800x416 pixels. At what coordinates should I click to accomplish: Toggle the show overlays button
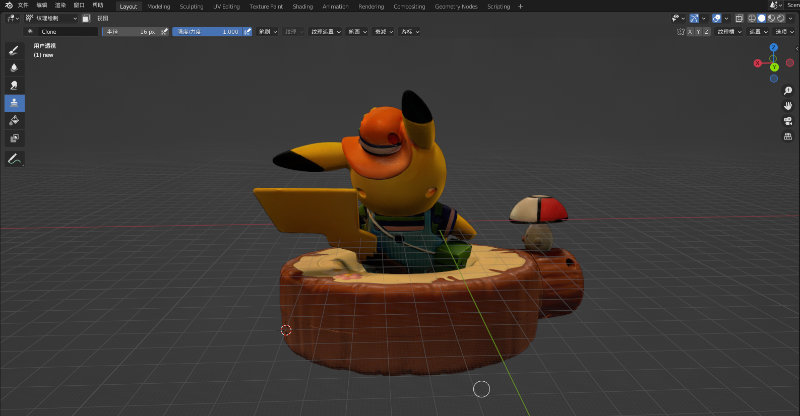(716, 18)
